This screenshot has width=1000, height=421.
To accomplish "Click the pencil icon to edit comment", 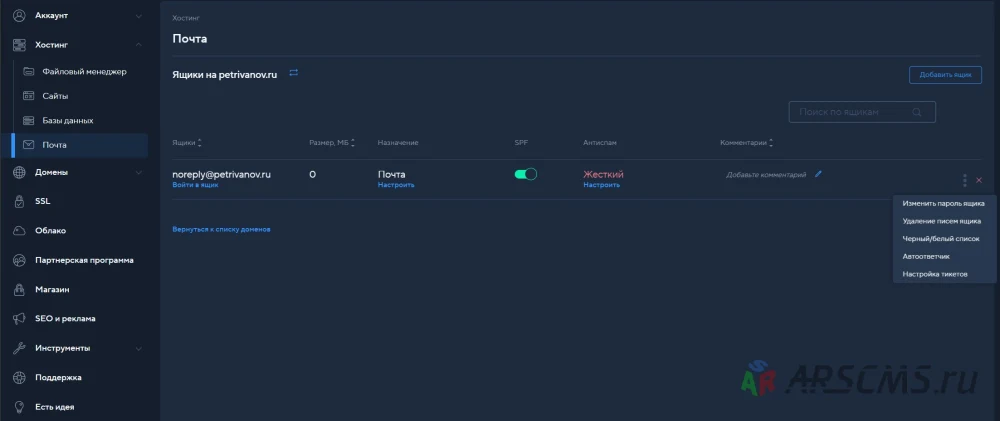I will tap(818, 174).
